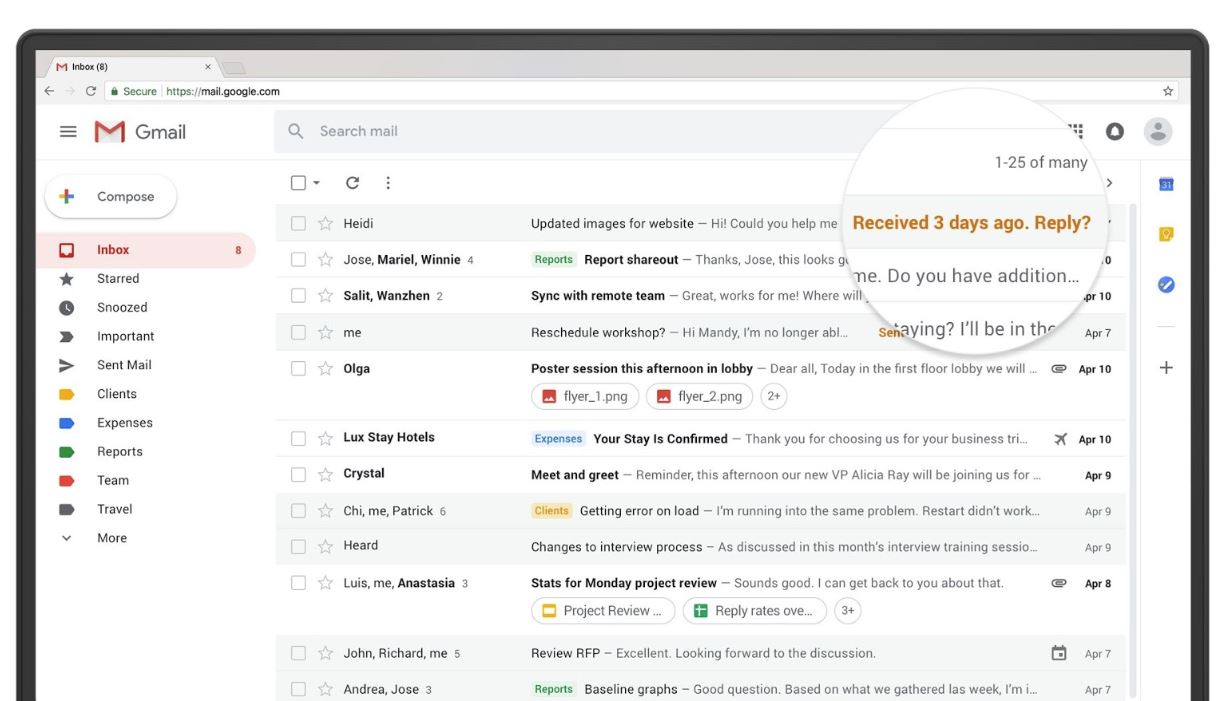Click the attachment paperclip on Olga's email
1226x701 pixels.
(1059, 369)
